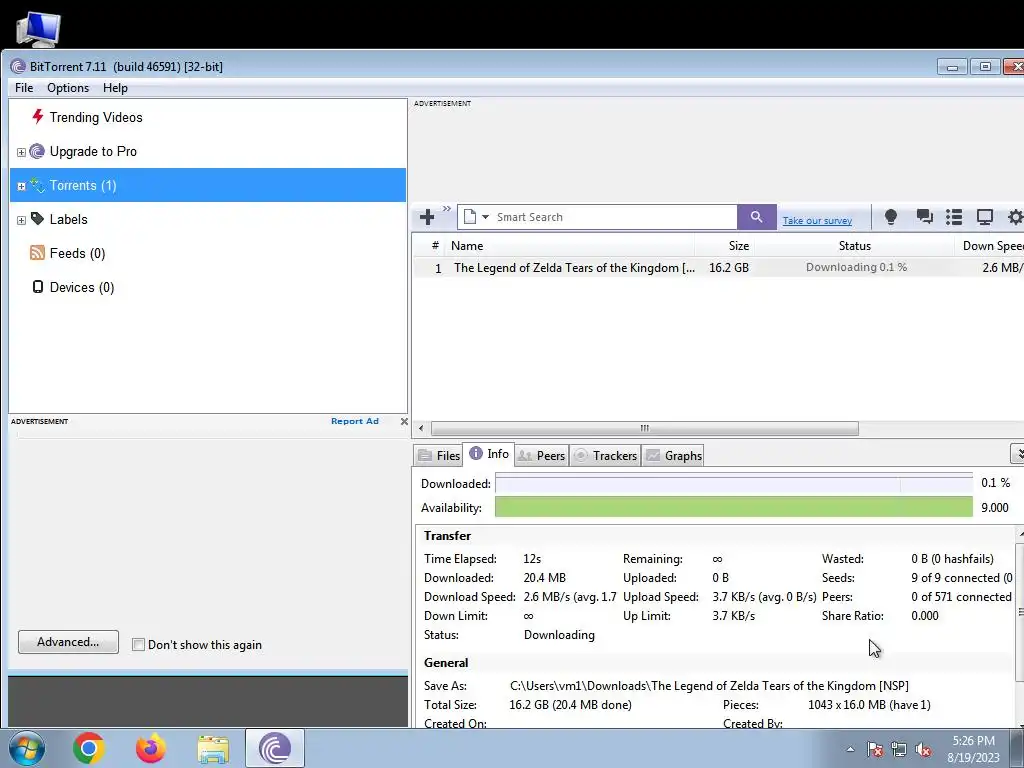Click the remote monitor icon in toolbar

coord(984,217)
